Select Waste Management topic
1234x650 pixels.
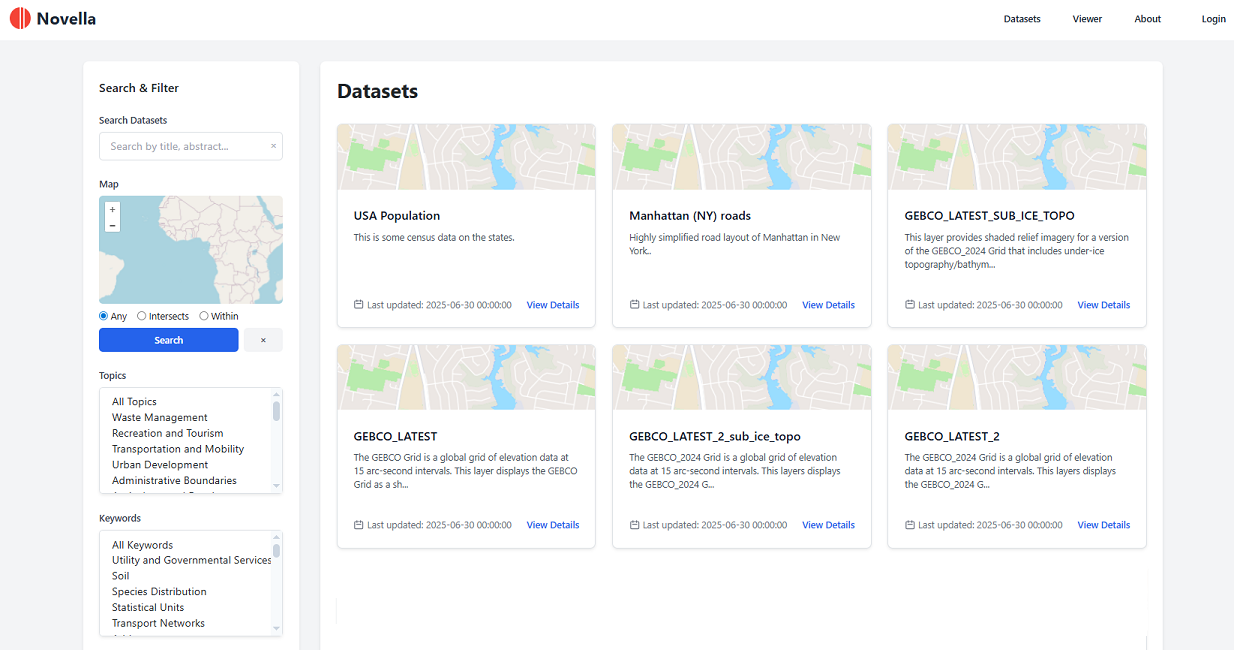[x=160, y=418]
